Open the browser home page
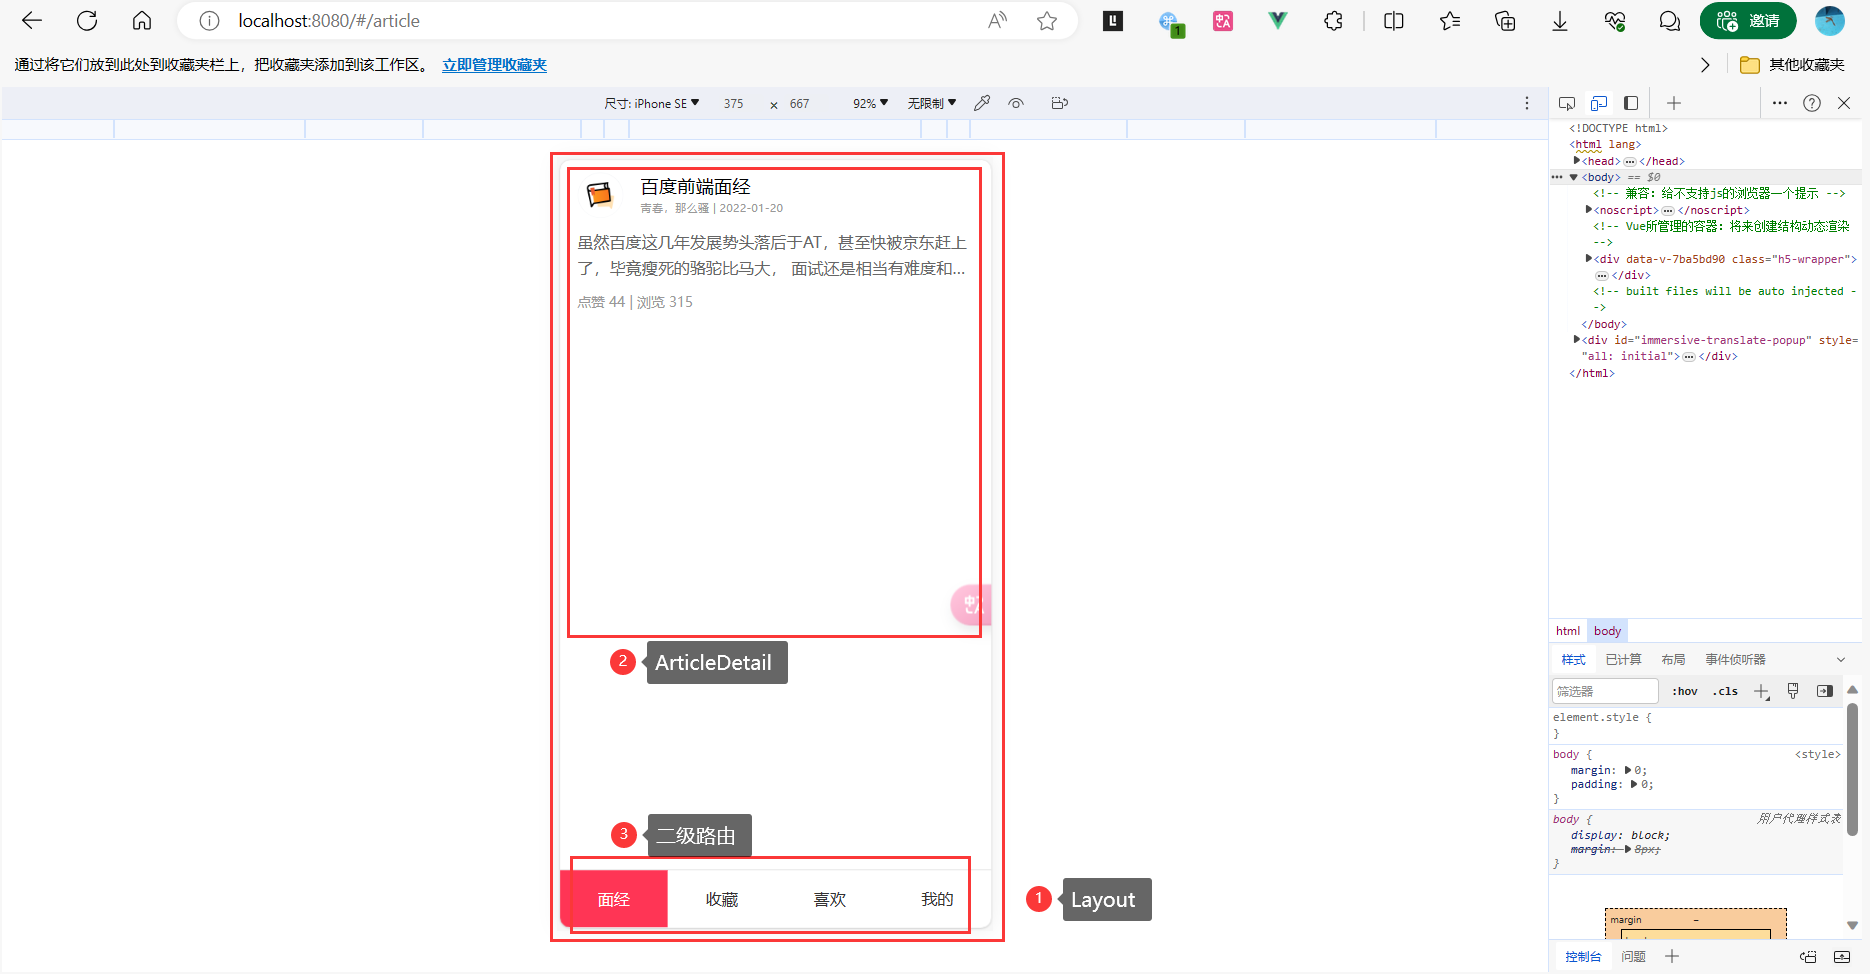 pyautogui.click(x=142, y=21)
